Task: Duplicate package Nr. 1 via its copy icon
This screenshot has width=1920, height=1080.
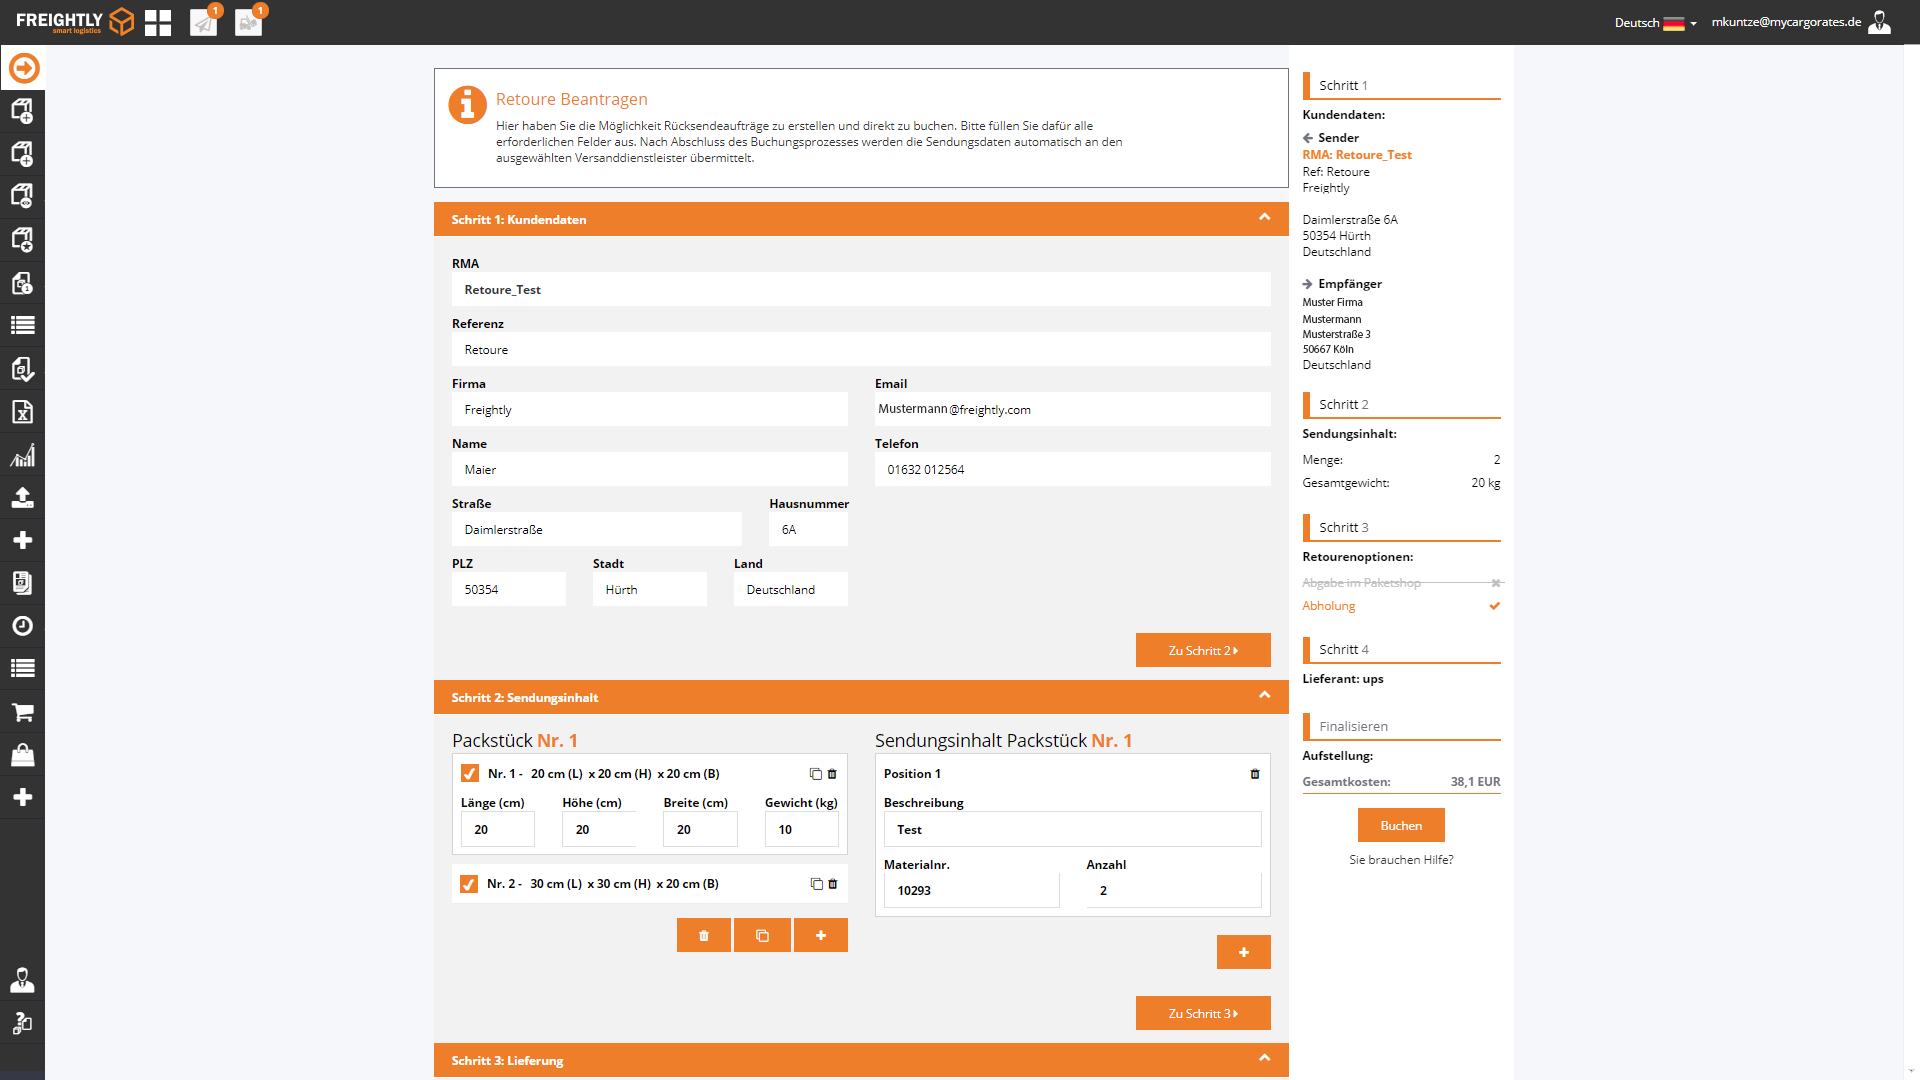Action: [815, 774]
